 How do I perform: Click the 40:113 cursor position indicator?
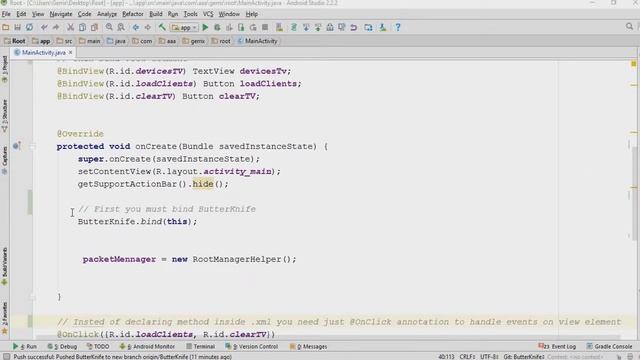tap(446, 357)
